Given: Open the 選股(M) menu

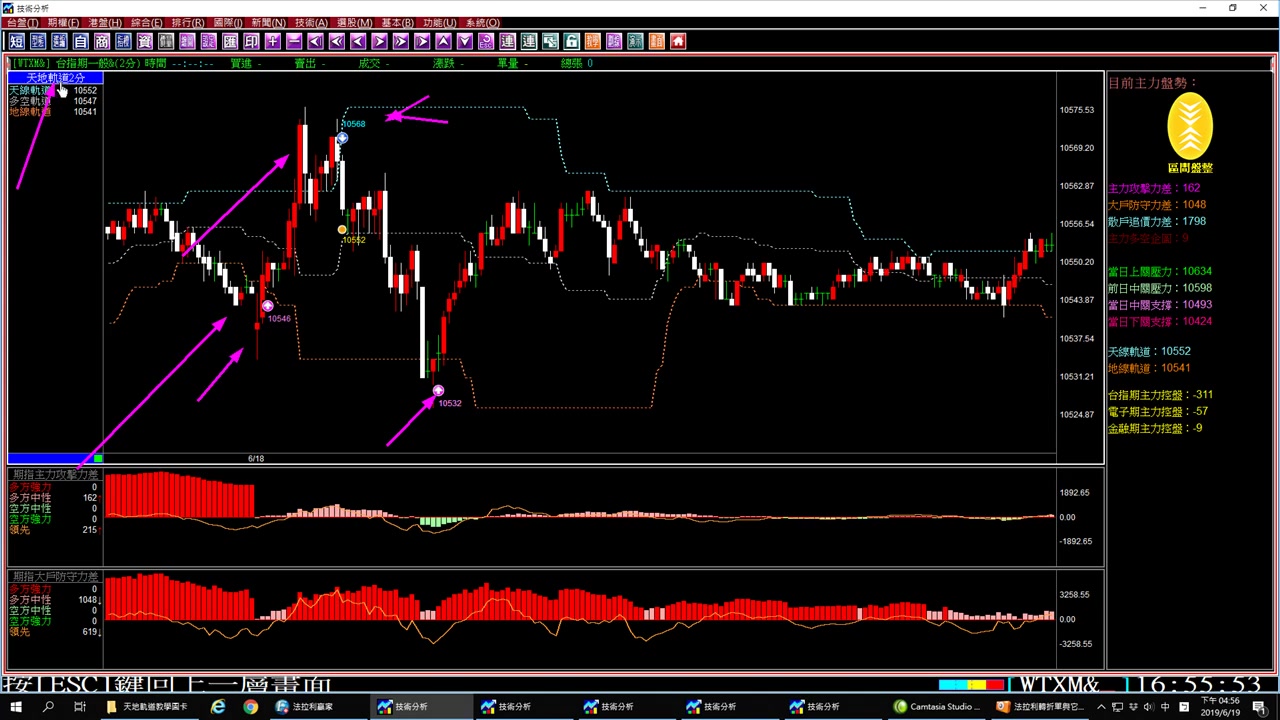Looking at the screenshot, I should coord(354,22).
